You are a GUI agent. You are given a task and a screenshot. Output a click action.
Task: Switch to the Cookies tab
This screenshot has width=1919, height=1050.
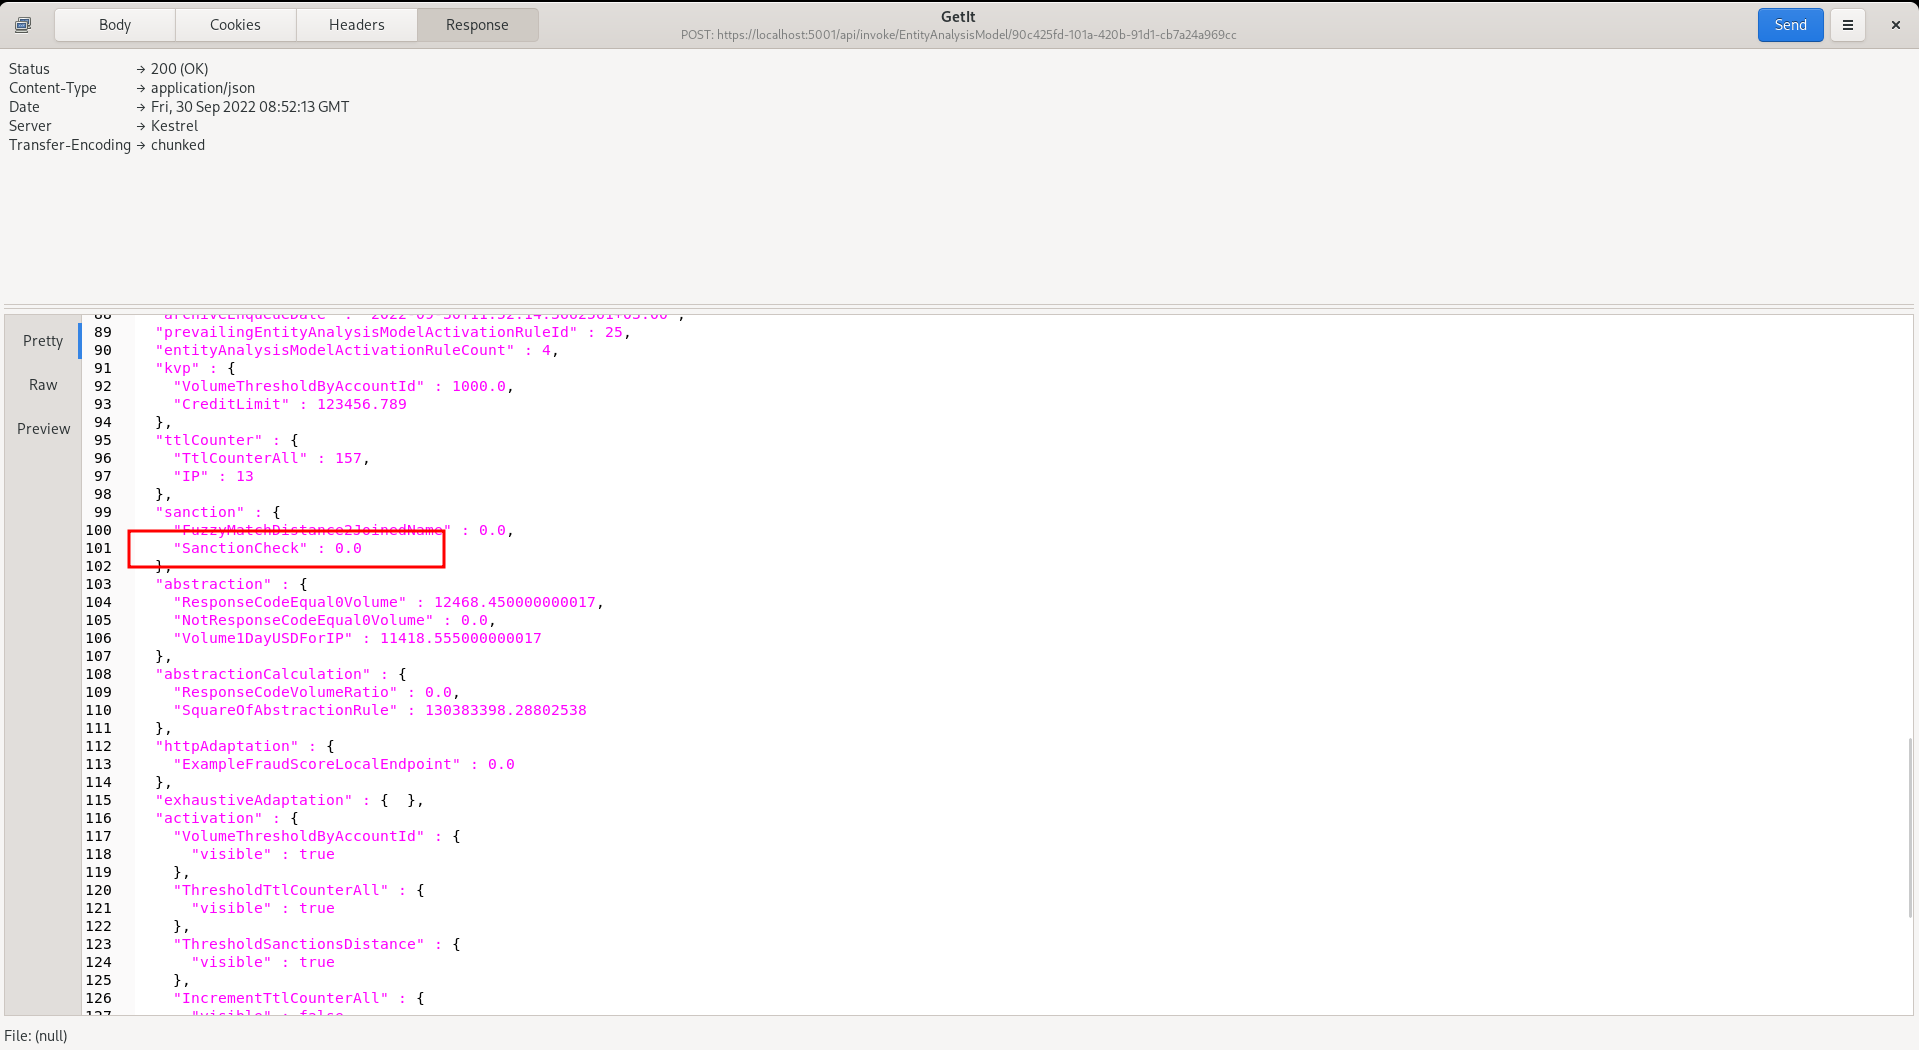tap(235, 25)
